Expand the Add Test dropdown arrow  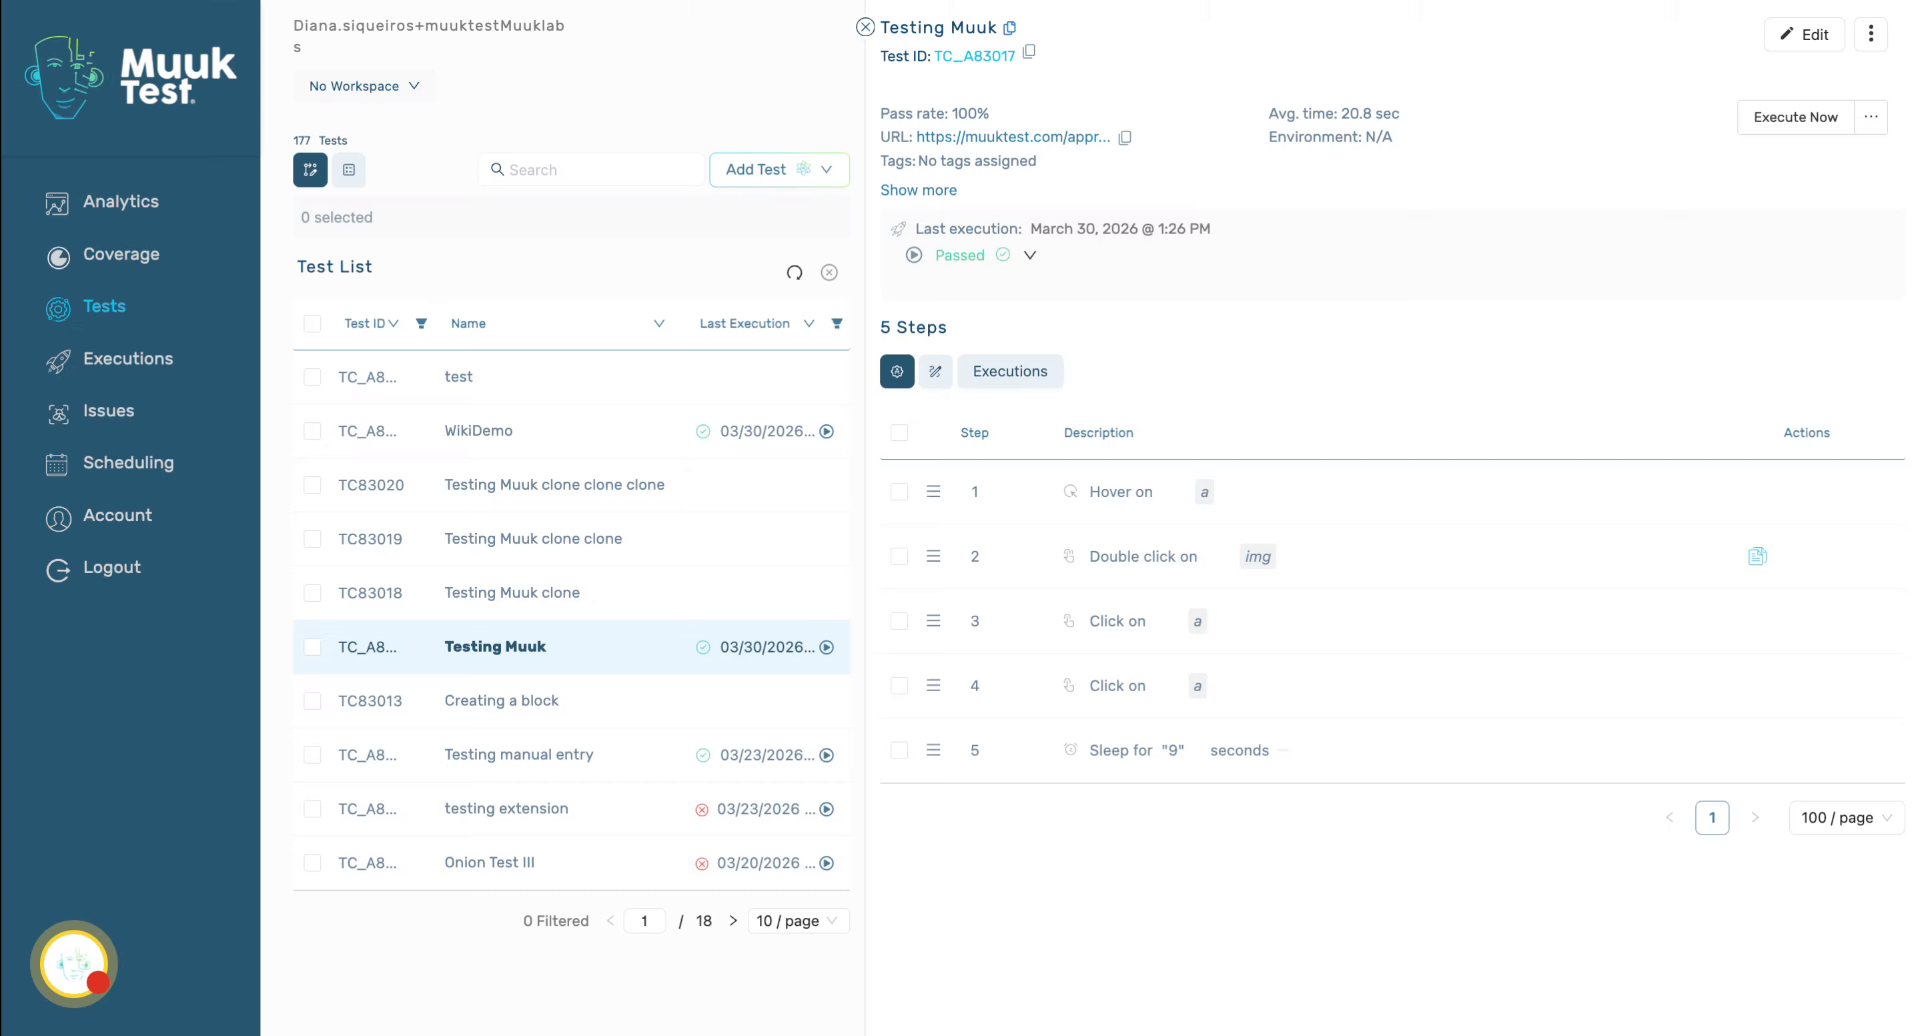coord(826,170)
